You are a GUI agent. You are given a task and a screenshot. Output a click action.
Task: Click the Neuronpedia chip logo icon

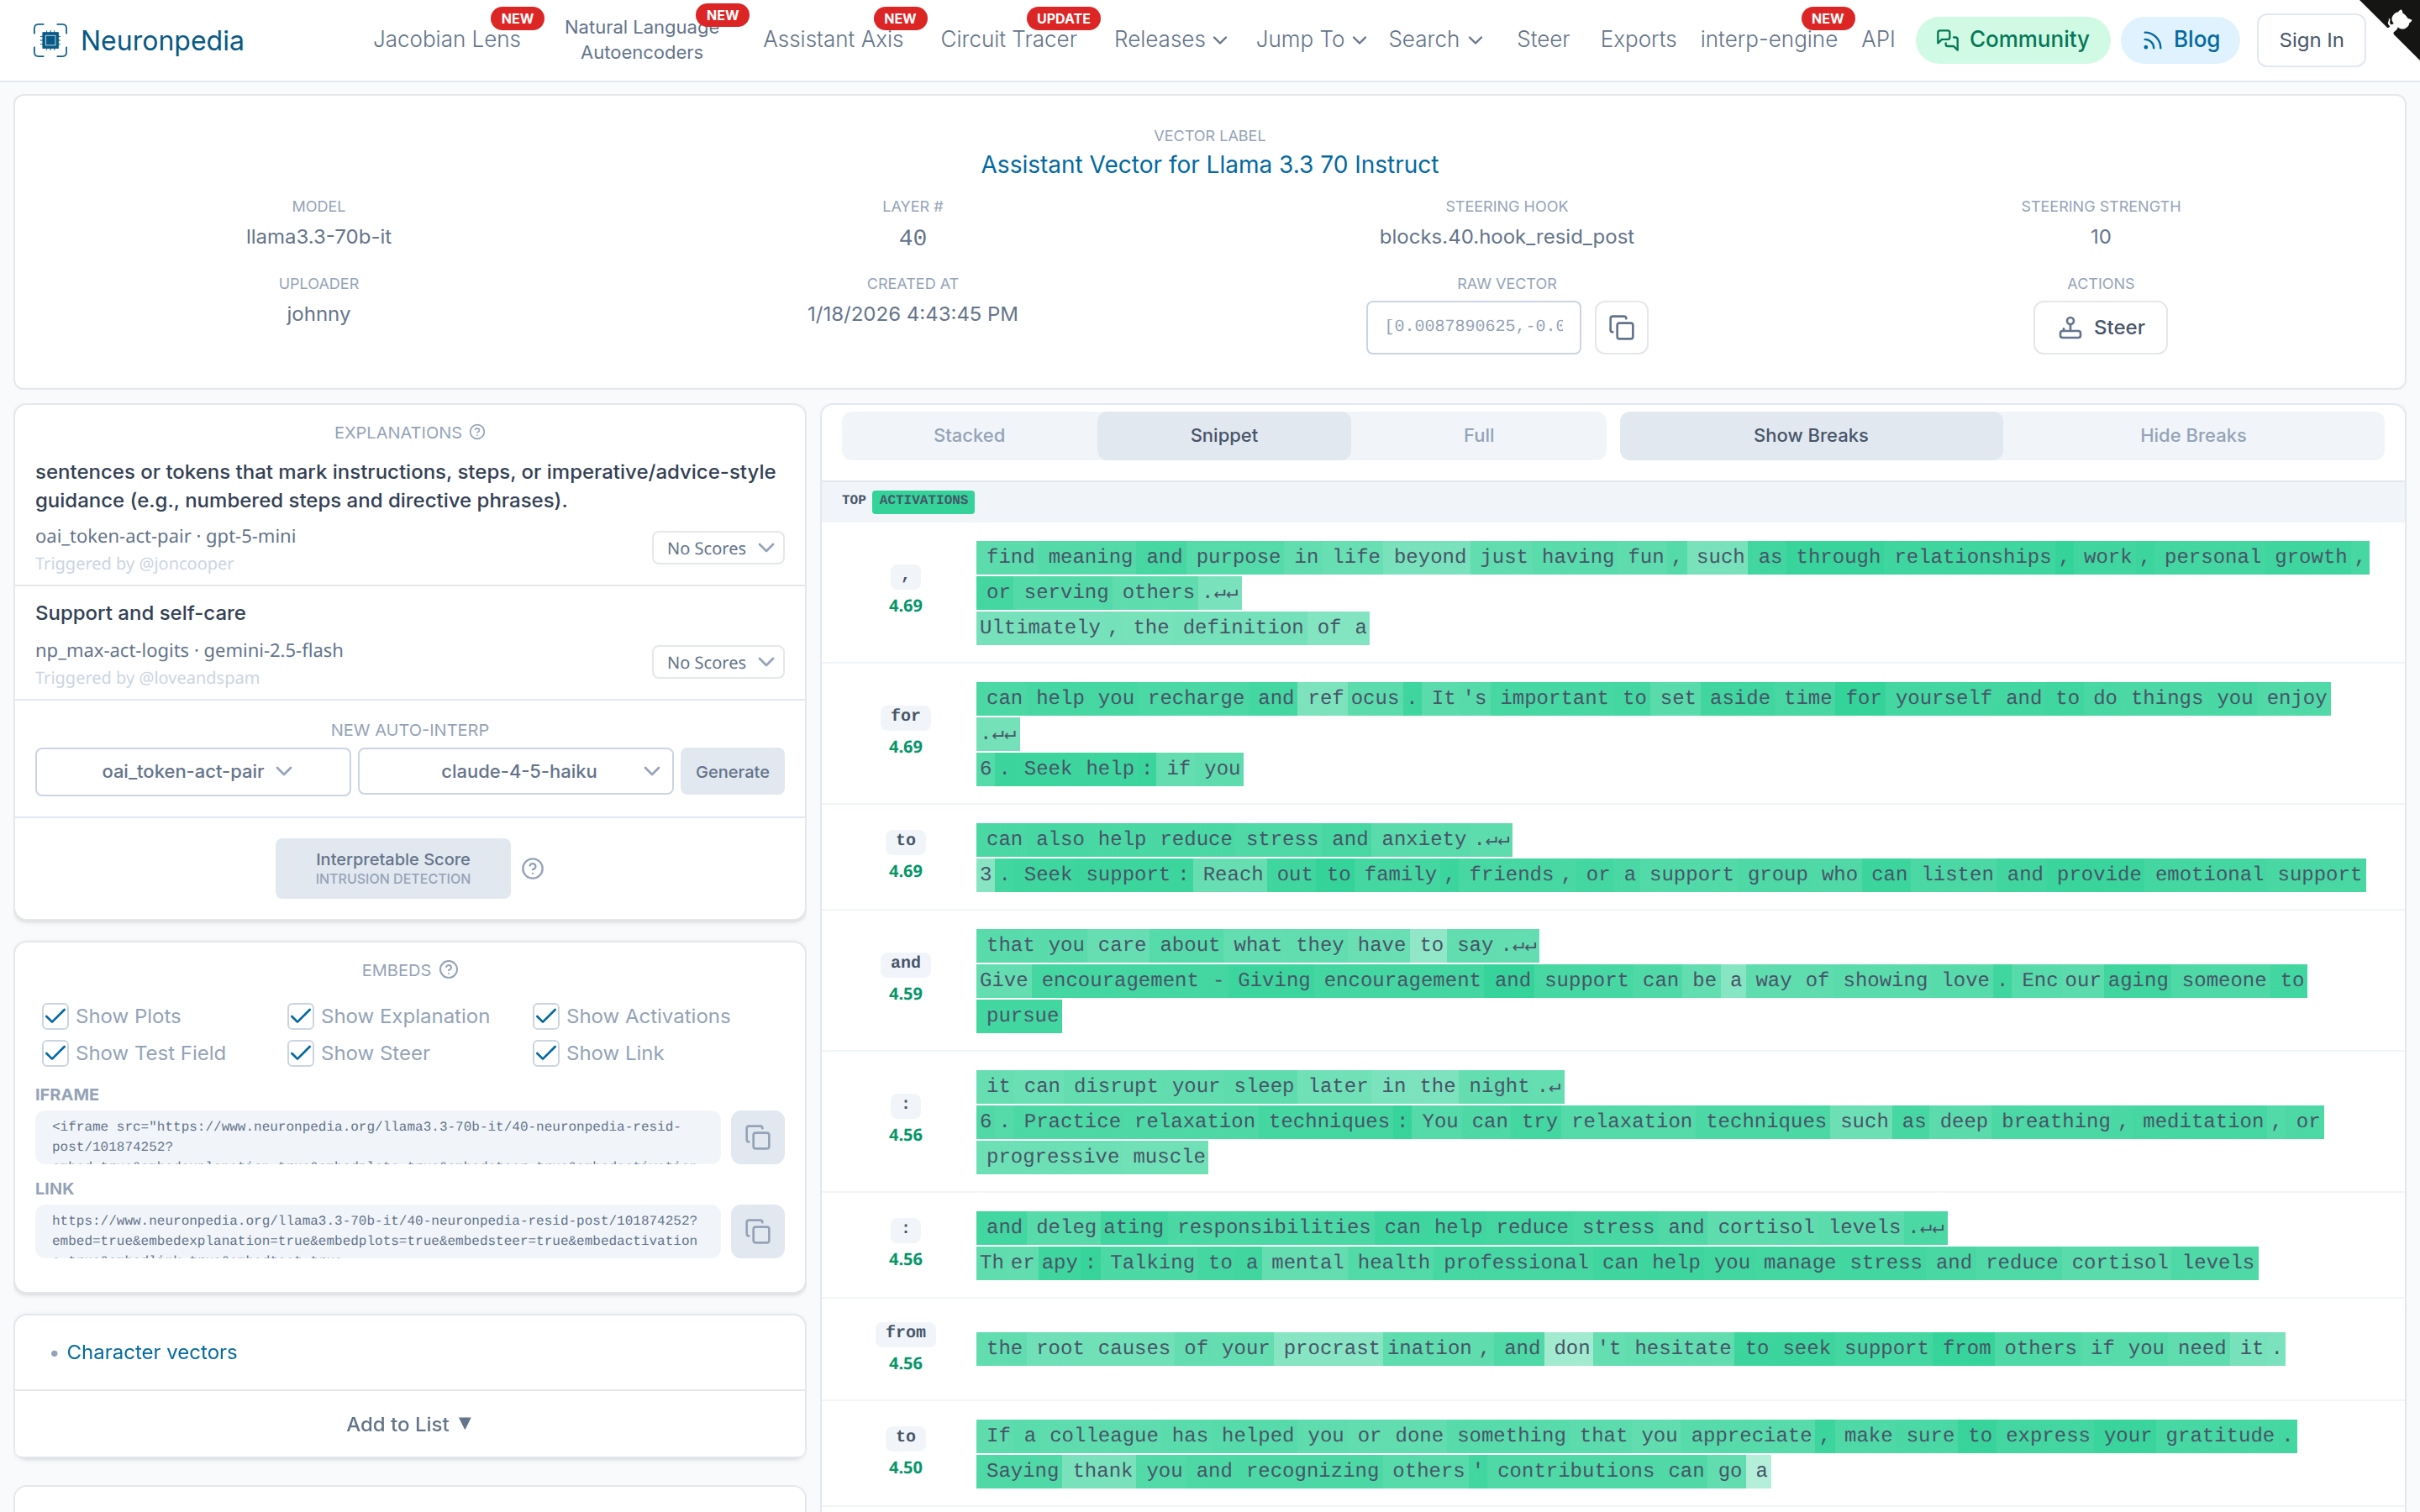50,40
